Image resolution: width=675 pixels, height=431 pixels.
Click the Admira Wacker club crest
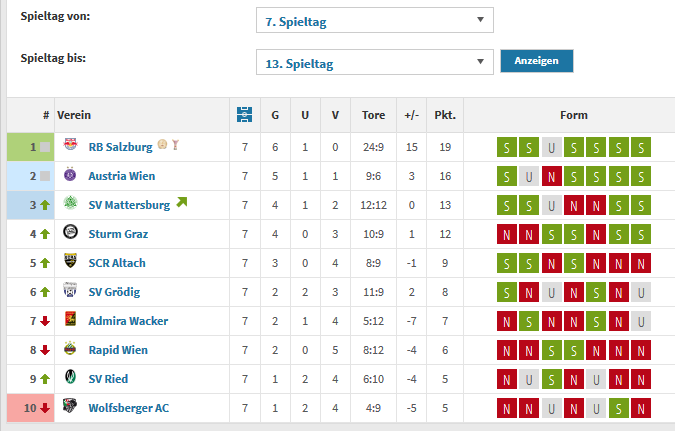[70, 319]
